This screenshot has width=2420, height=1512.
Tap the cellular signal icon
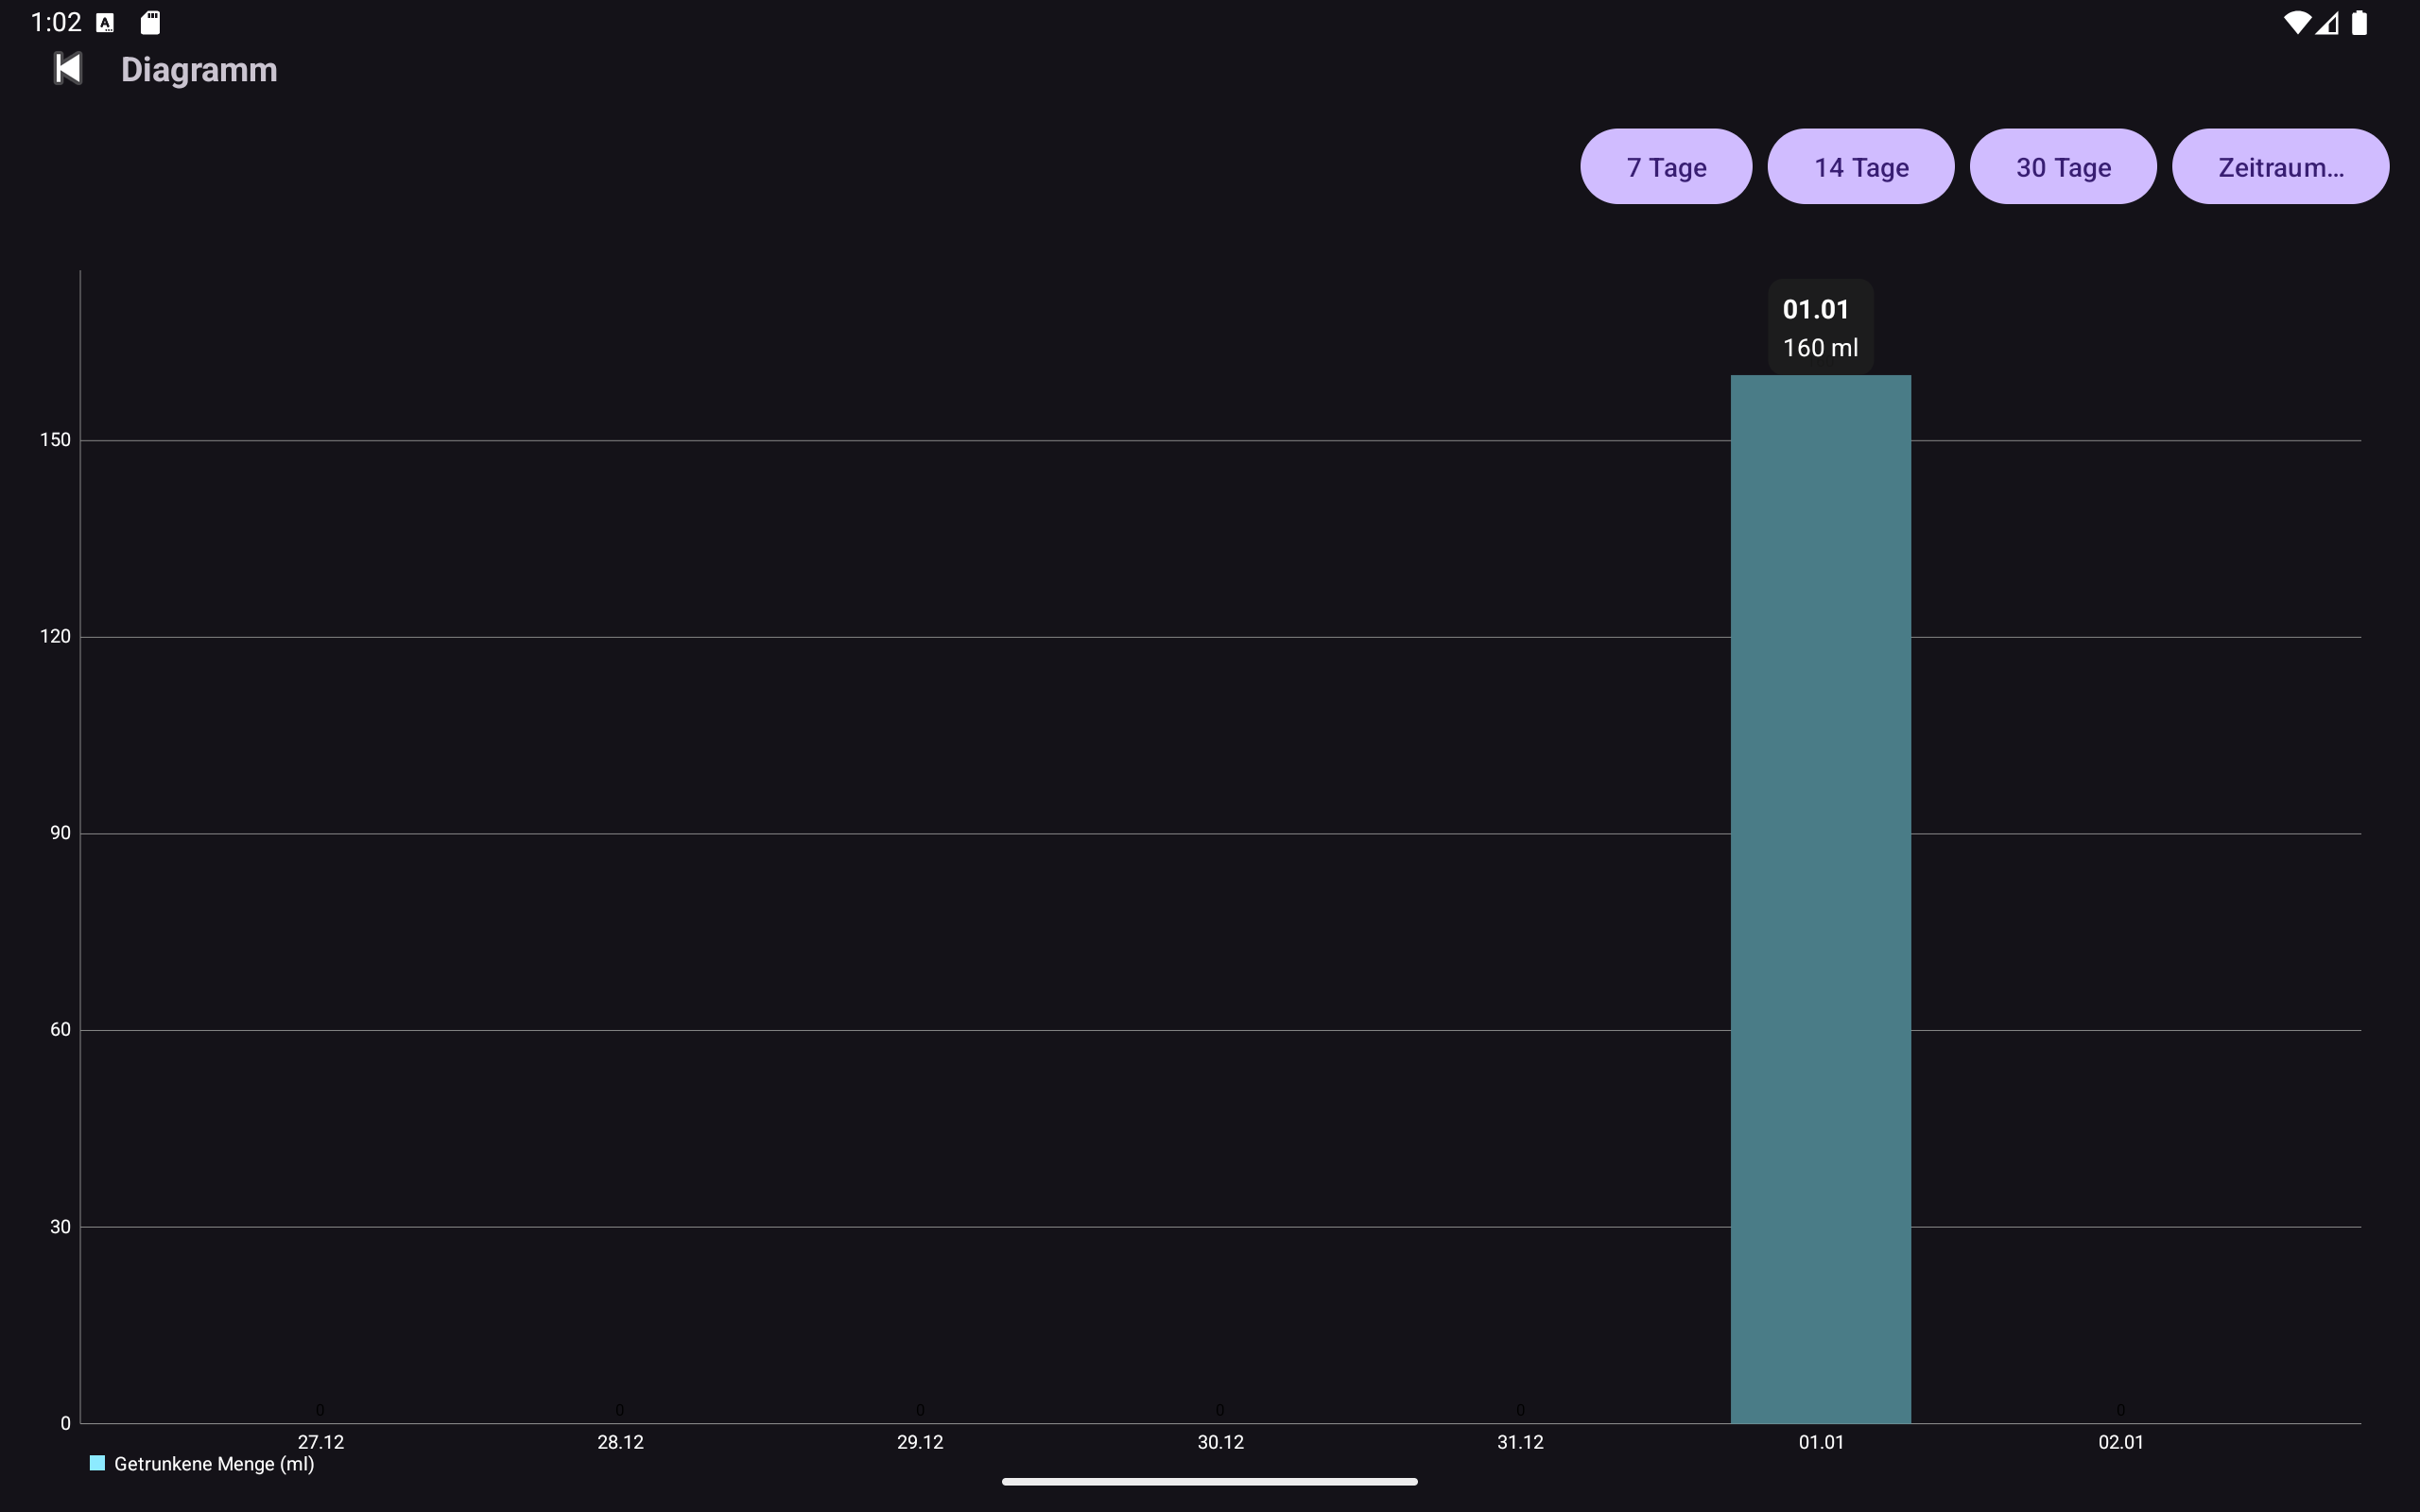tap(2330, 21)
